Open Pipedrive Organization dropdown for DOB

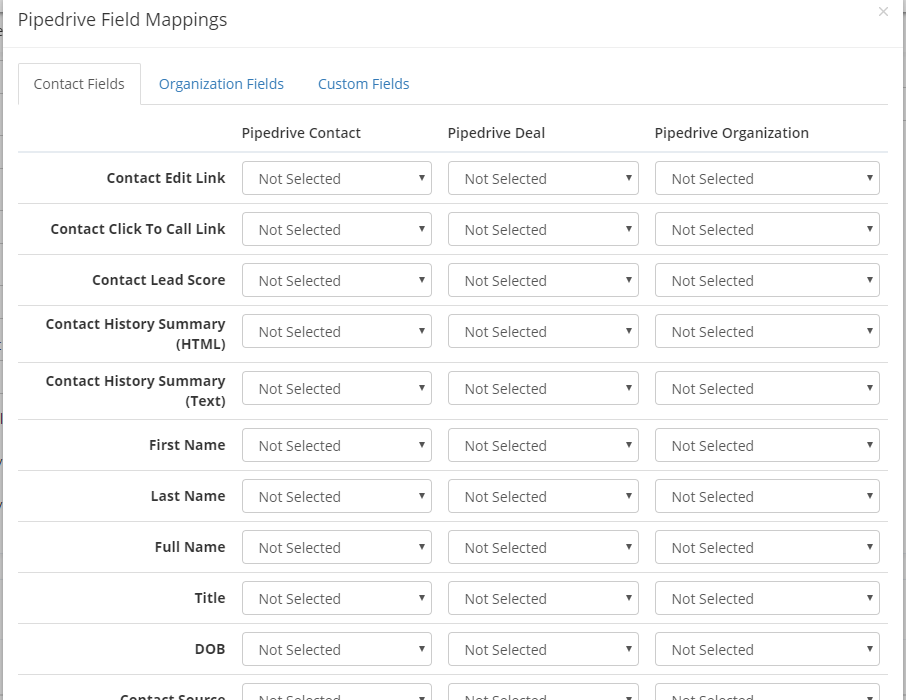pyautogui.click(x=767, y=649)
